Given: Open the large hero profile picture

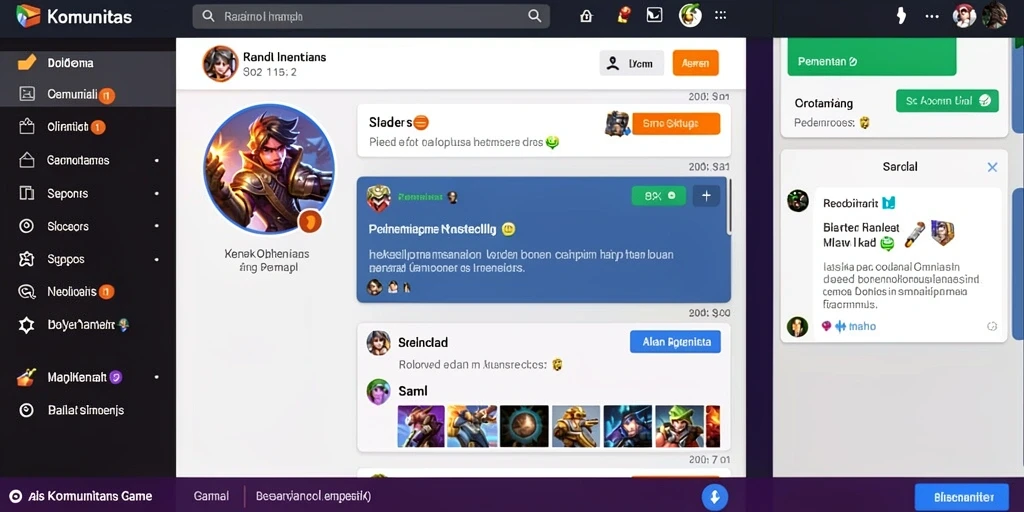Looking at the screenshot, I should 268,168.
